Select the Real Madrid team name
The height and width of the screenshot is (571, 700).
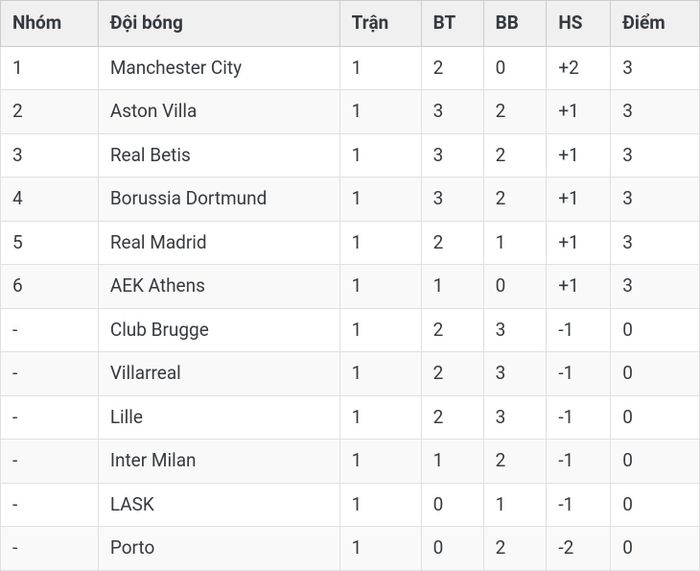[158, 242]
